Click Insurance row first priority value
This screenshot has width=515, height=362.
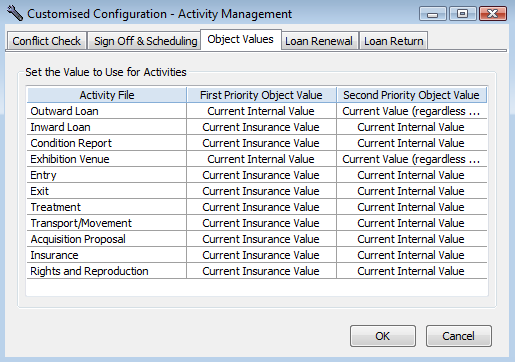coord(261,255)
